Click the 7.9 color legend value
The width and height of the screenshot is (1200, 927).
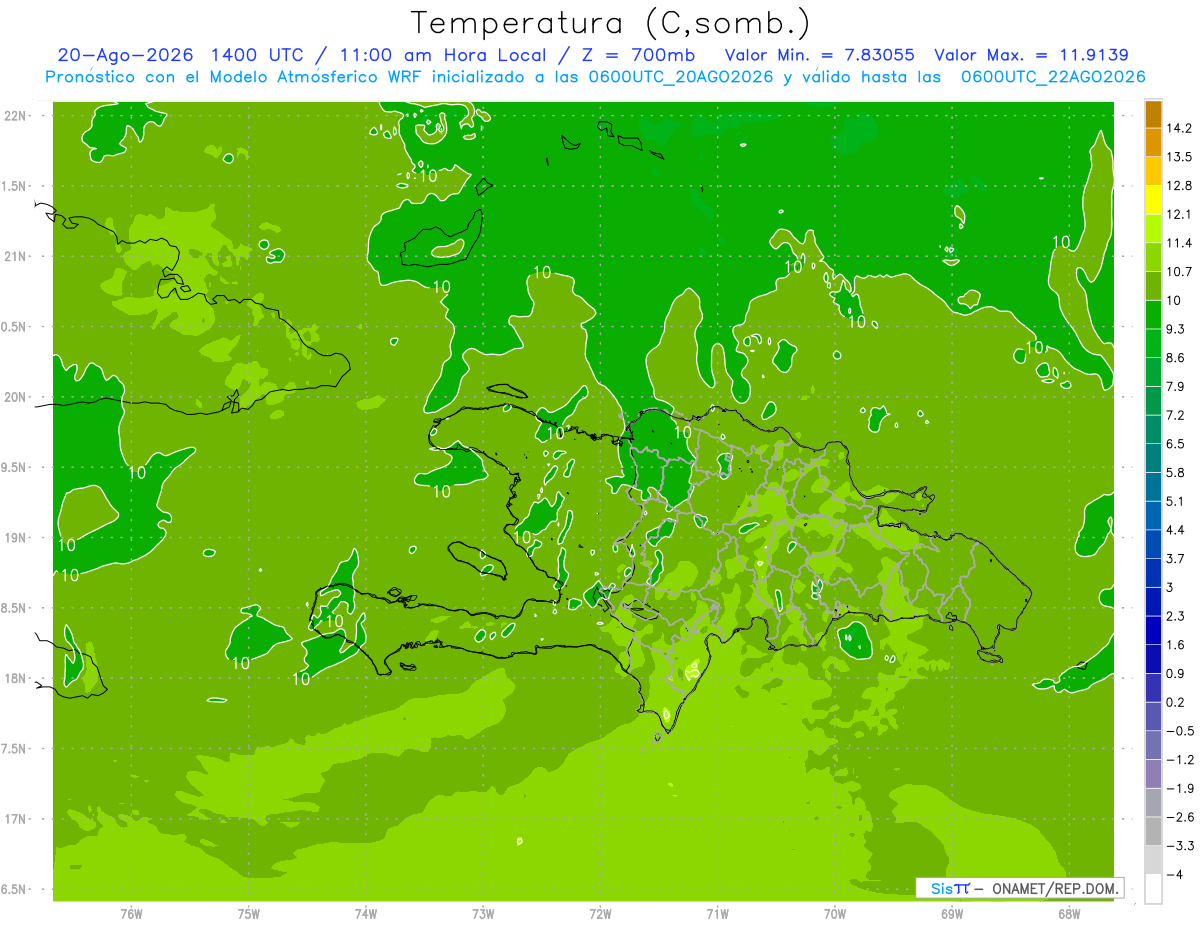[x=1176, y=386]
